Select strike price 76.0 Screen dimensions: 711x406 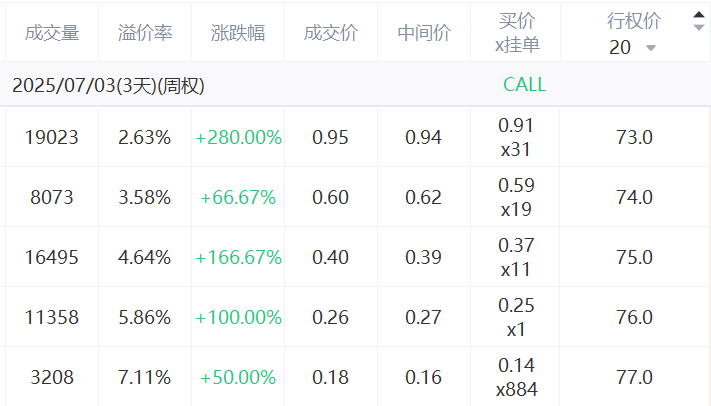(634, 317)
